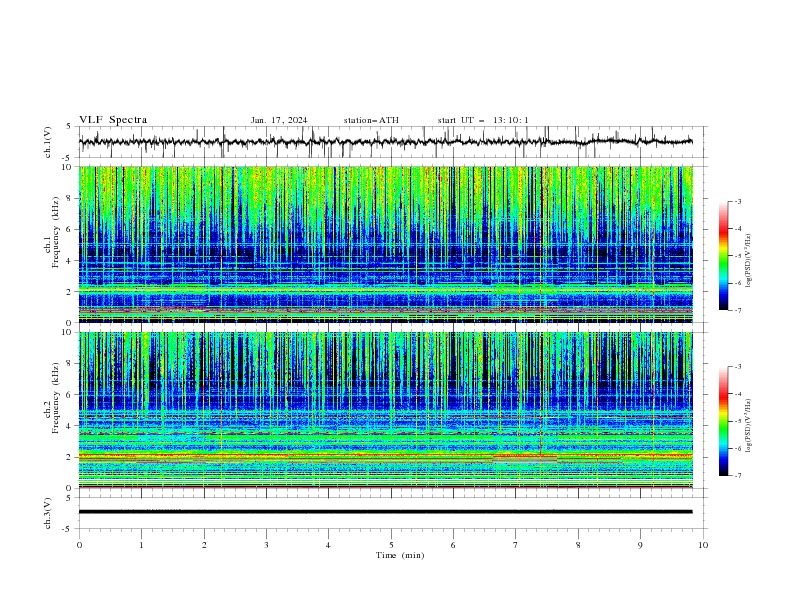Viewport: 792px width, 612px height.
Task: Click the "ch.1(V)" axis label
Action: (48, 142)
